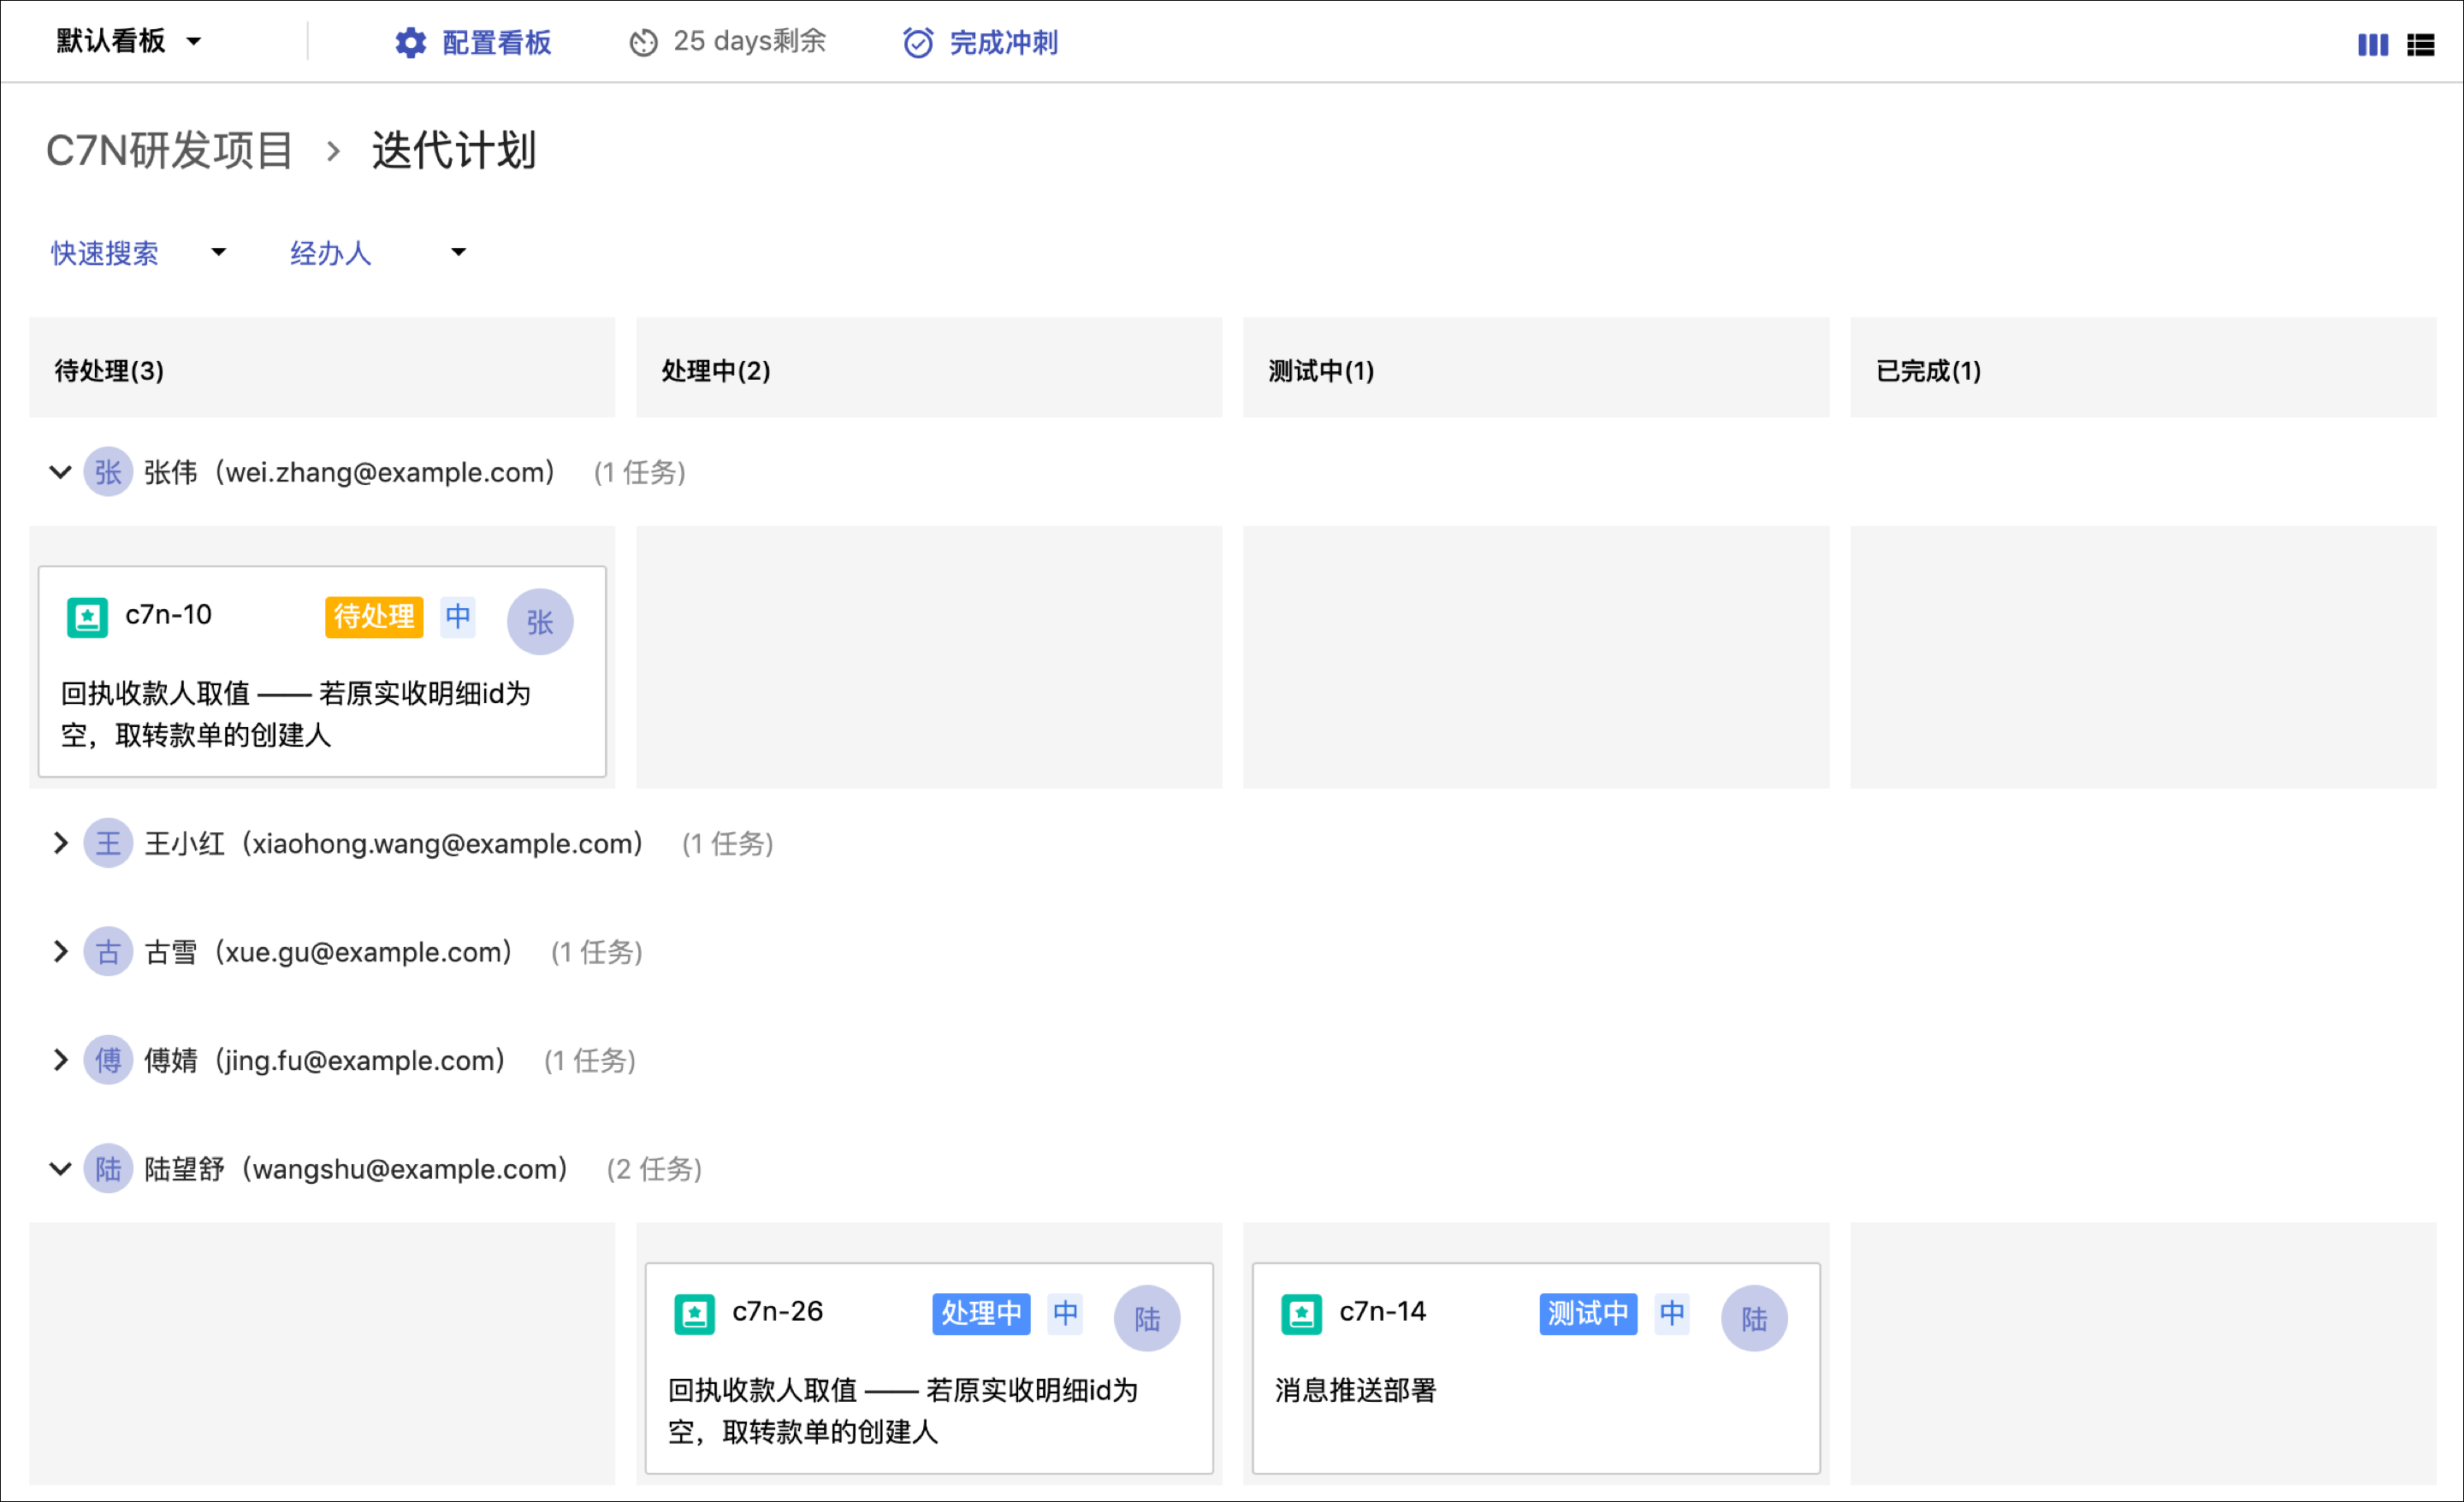The height and width of the screenshot is (1502, 2464).
Task: Click 王小红's avatar icon
Action: (x=108, y=843)
